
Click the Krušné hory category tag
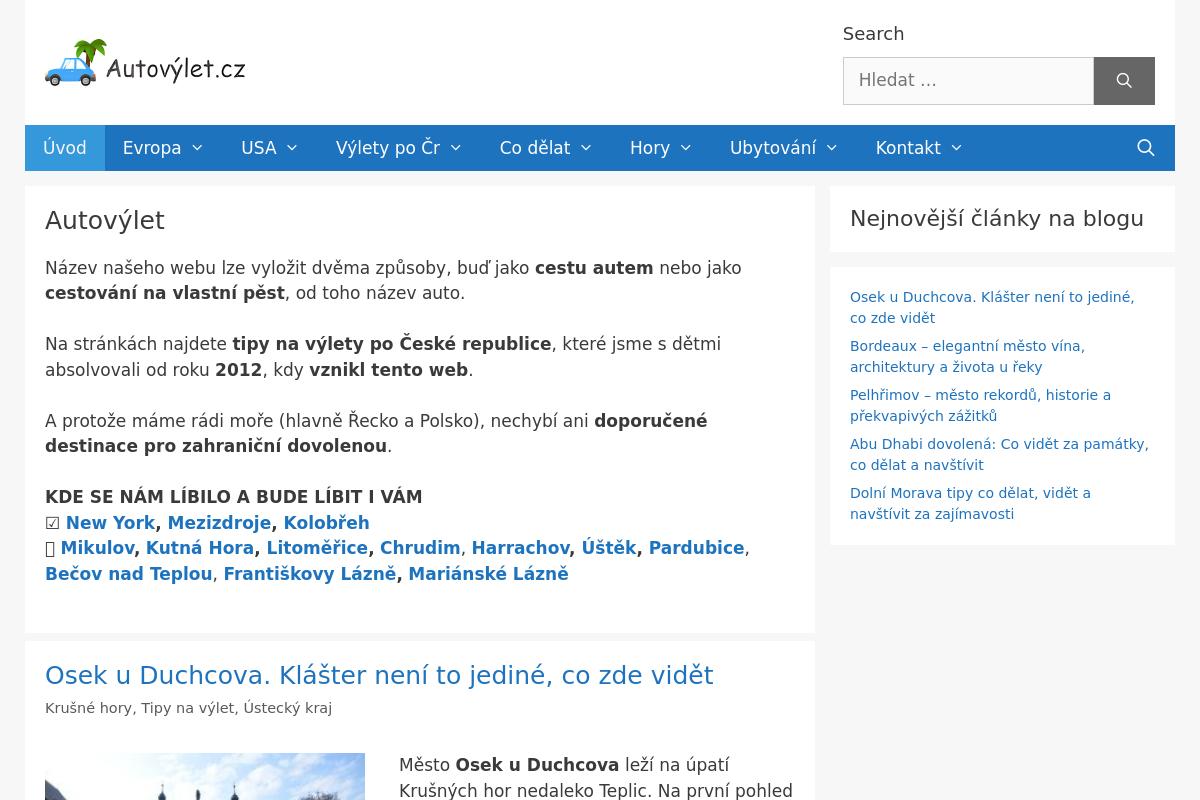point(88,708)
